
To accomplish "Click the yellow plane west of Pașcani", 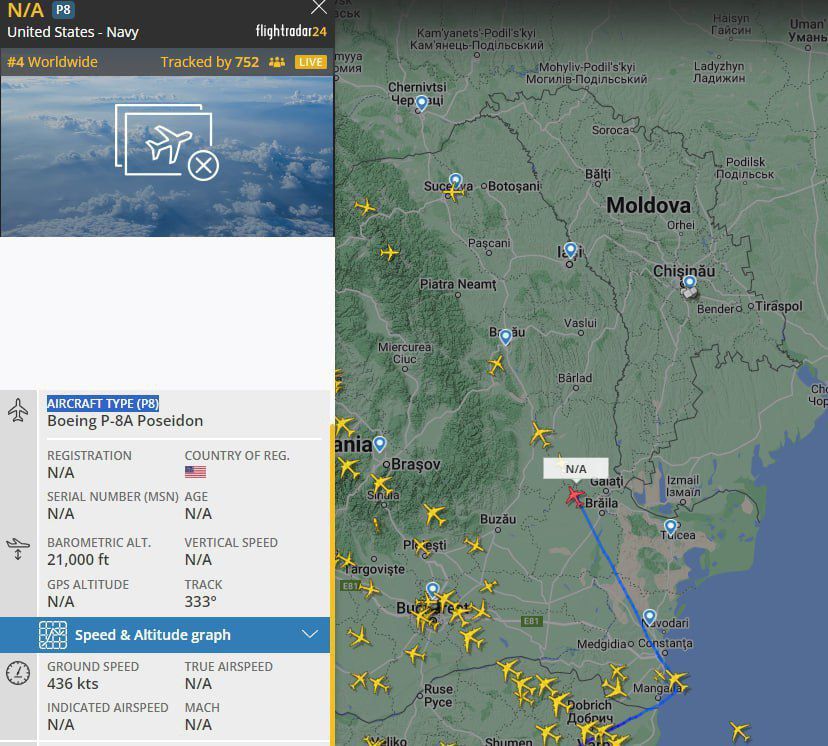I will coord(389,253).
